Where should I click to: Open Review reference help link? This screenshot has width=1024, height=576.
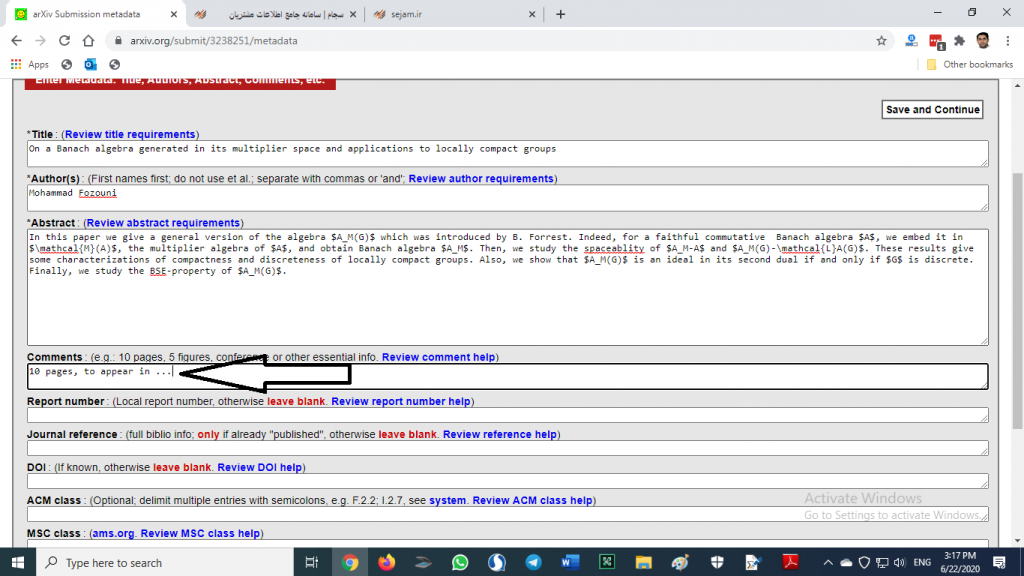coord(500,434)
